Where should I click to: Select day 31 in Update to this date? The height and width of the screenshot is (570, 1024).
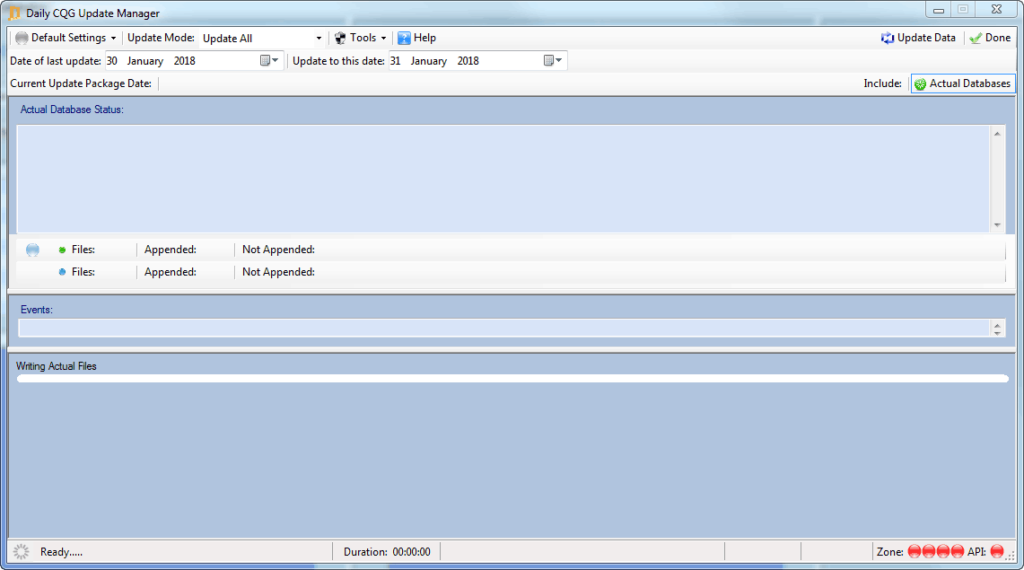pos(395,61)
